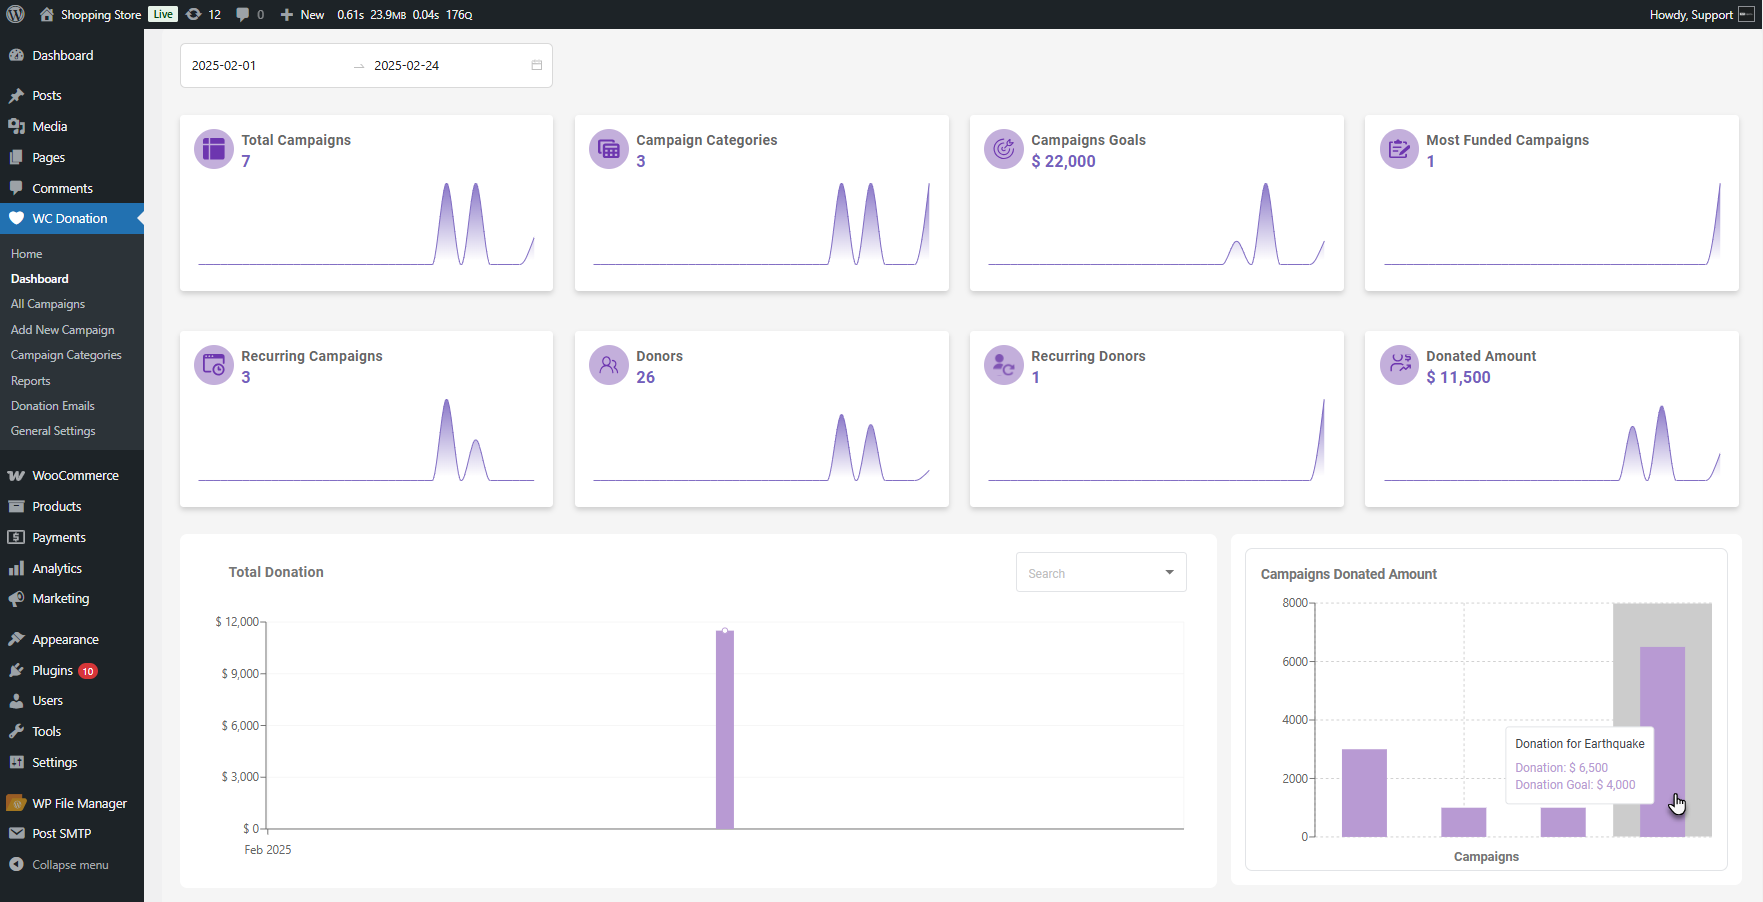This screenshot has height=902, width=1763.
Task: Open the New content menu
Action: point(302,14)
